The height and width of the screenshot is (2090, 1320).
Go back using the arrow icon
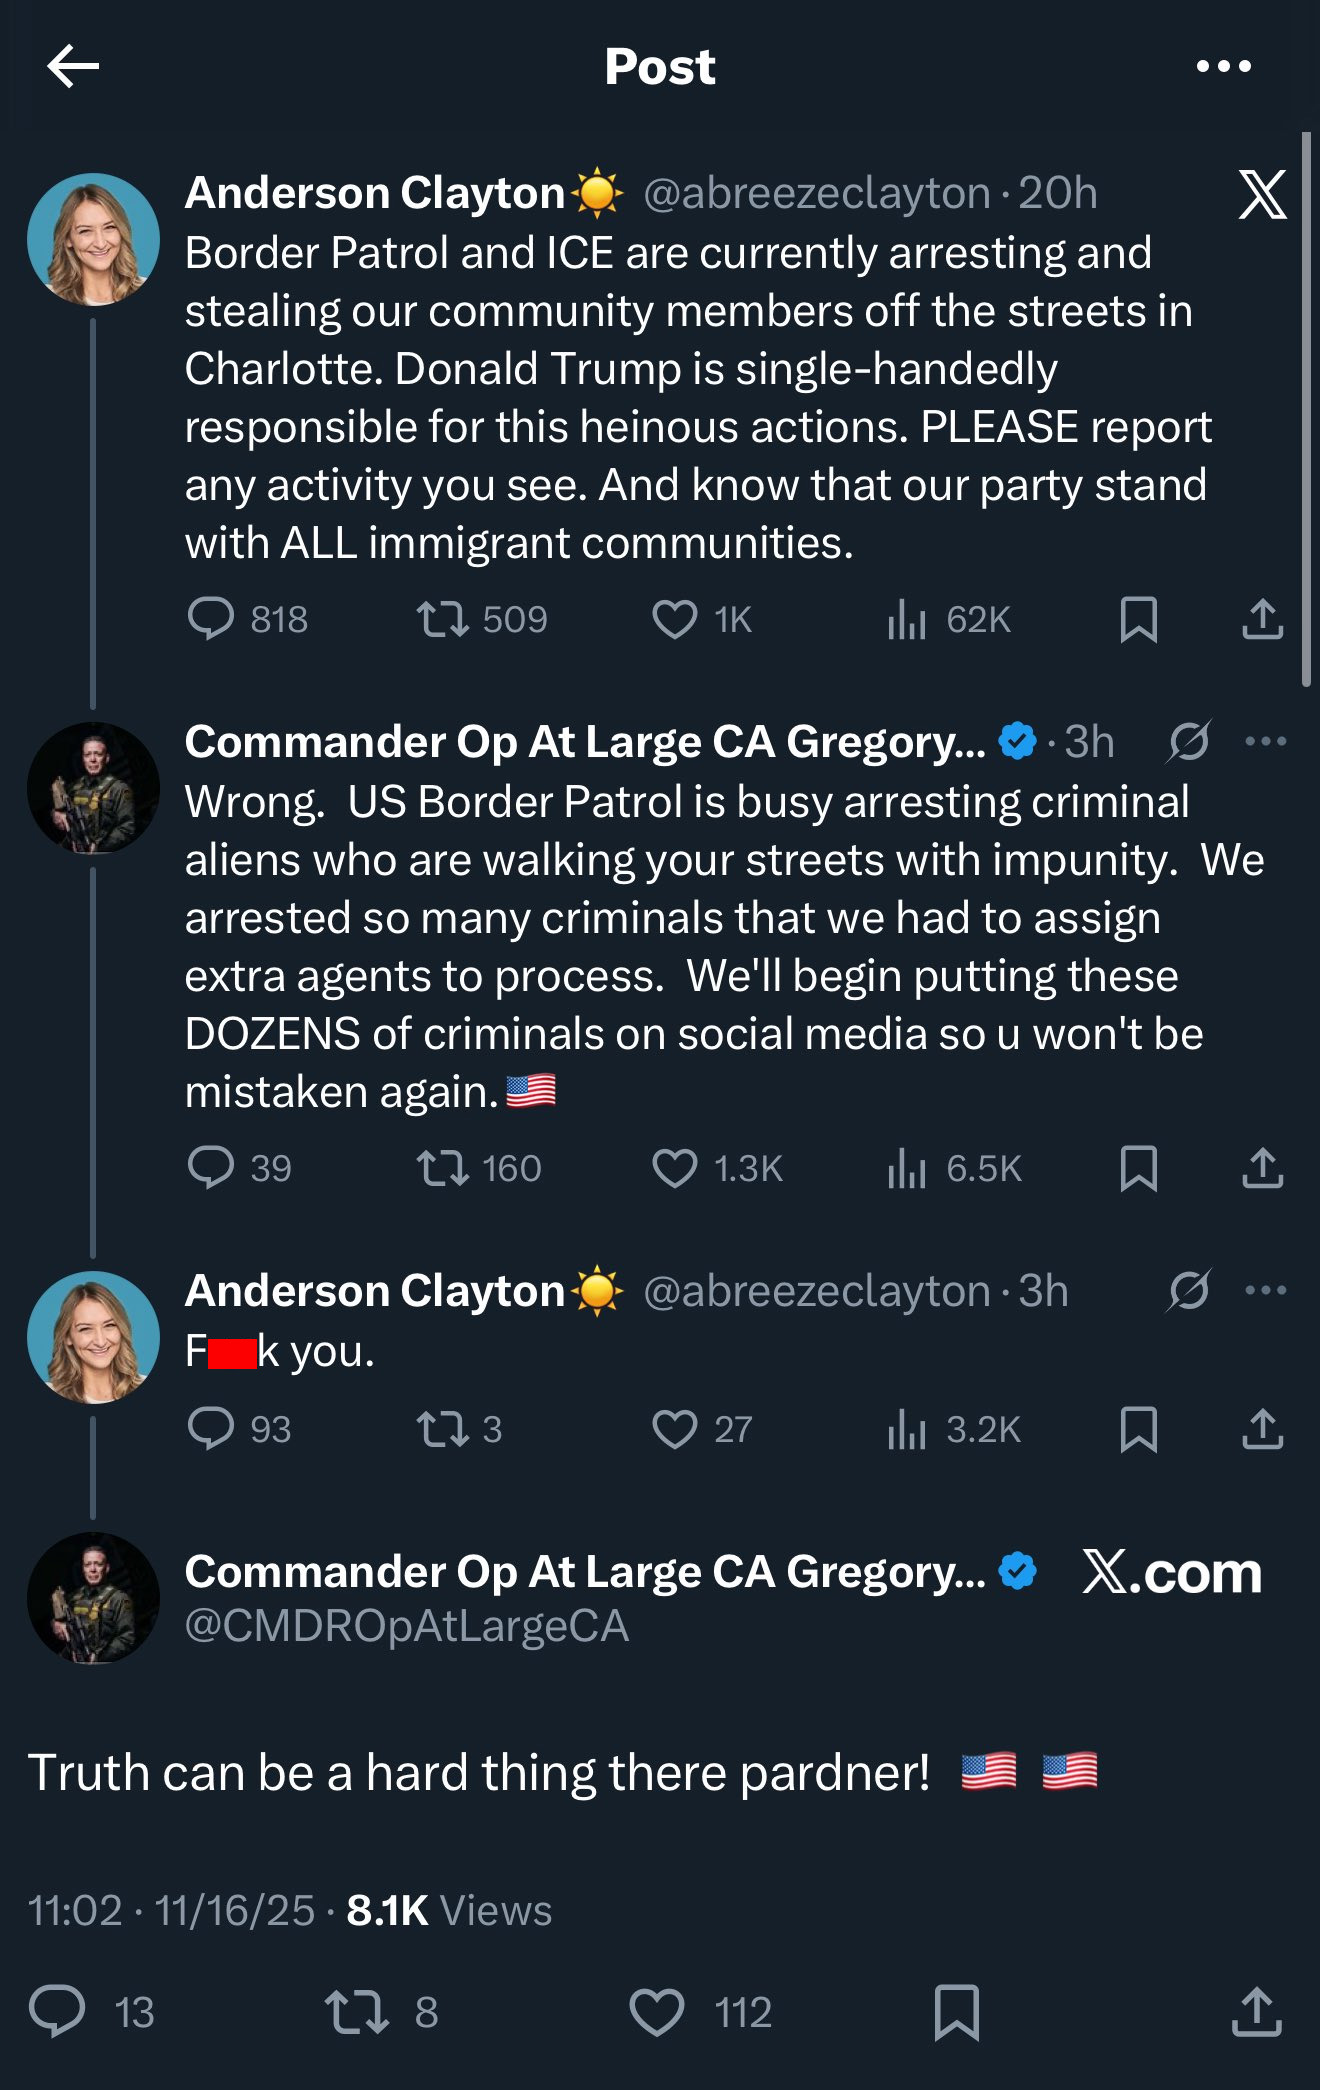pyautogui.click(x=73, y=66)
